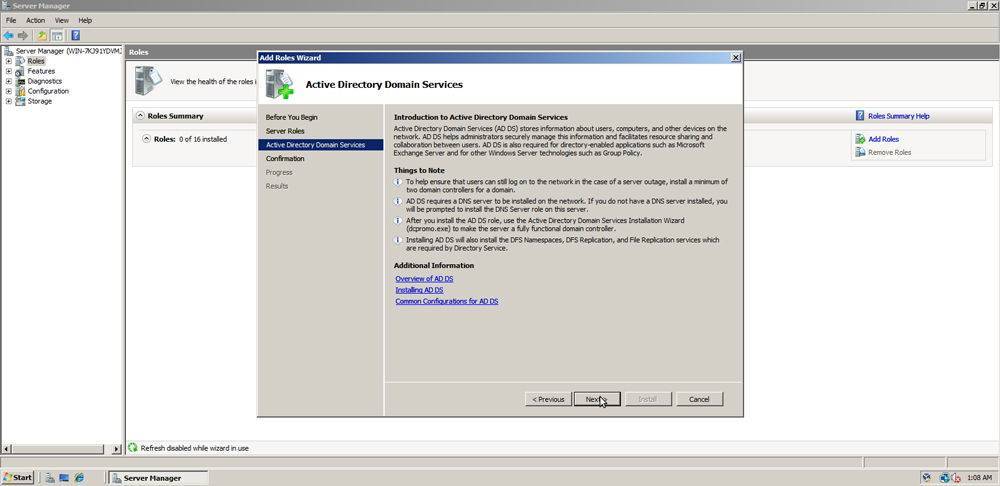Screen dimensions: 1000x486
Task: Select Storage node in console tree
Action: coord(40,101)
